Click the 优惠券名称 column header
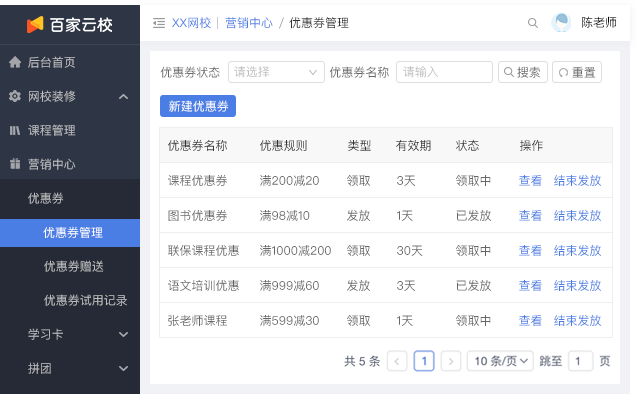Viewport: 638px width, 394px height. pos(198,145)
